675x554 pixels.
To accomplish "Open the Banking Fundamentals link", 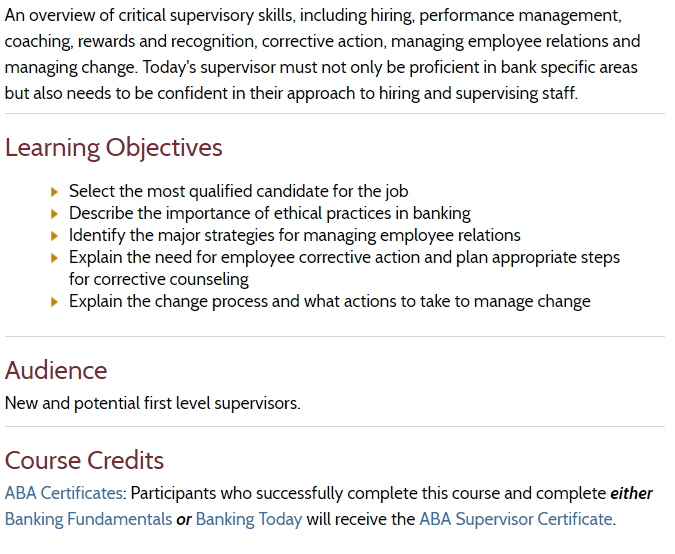I will point(88,519).
